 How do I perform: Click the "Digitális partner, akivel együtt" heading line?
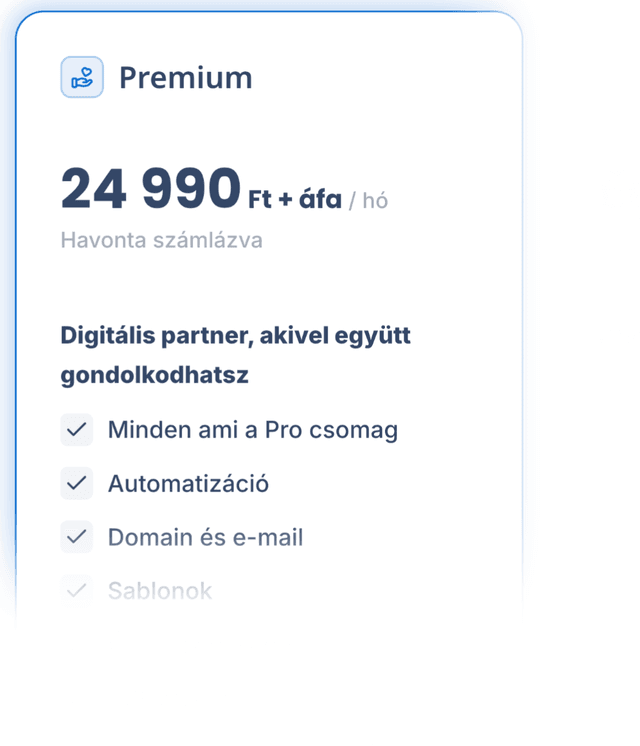point(235,335)
